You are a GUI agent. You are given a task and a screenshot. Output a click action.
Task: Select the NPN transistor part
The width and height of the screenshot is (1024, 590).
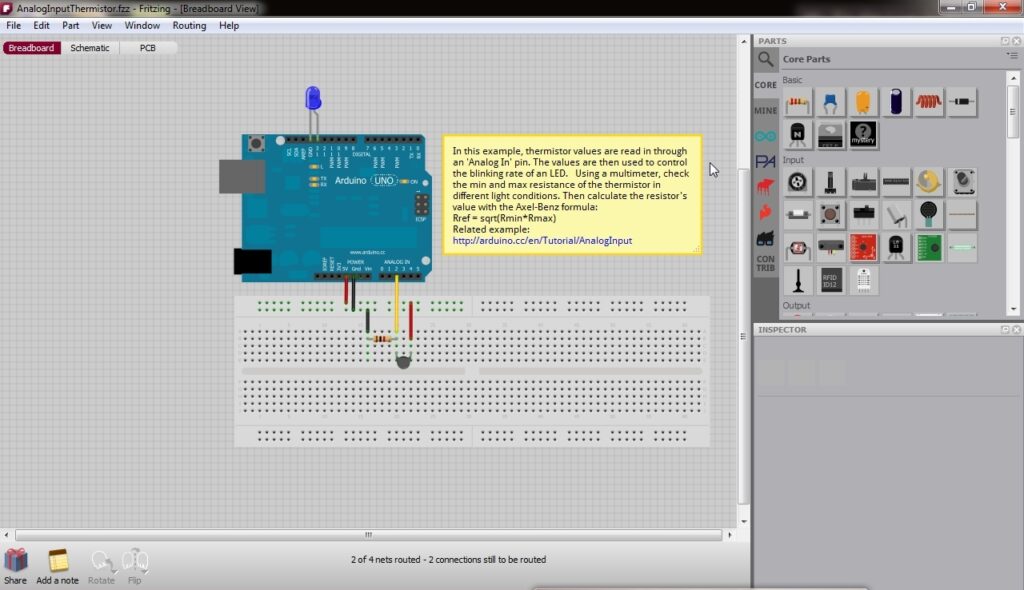797,134
